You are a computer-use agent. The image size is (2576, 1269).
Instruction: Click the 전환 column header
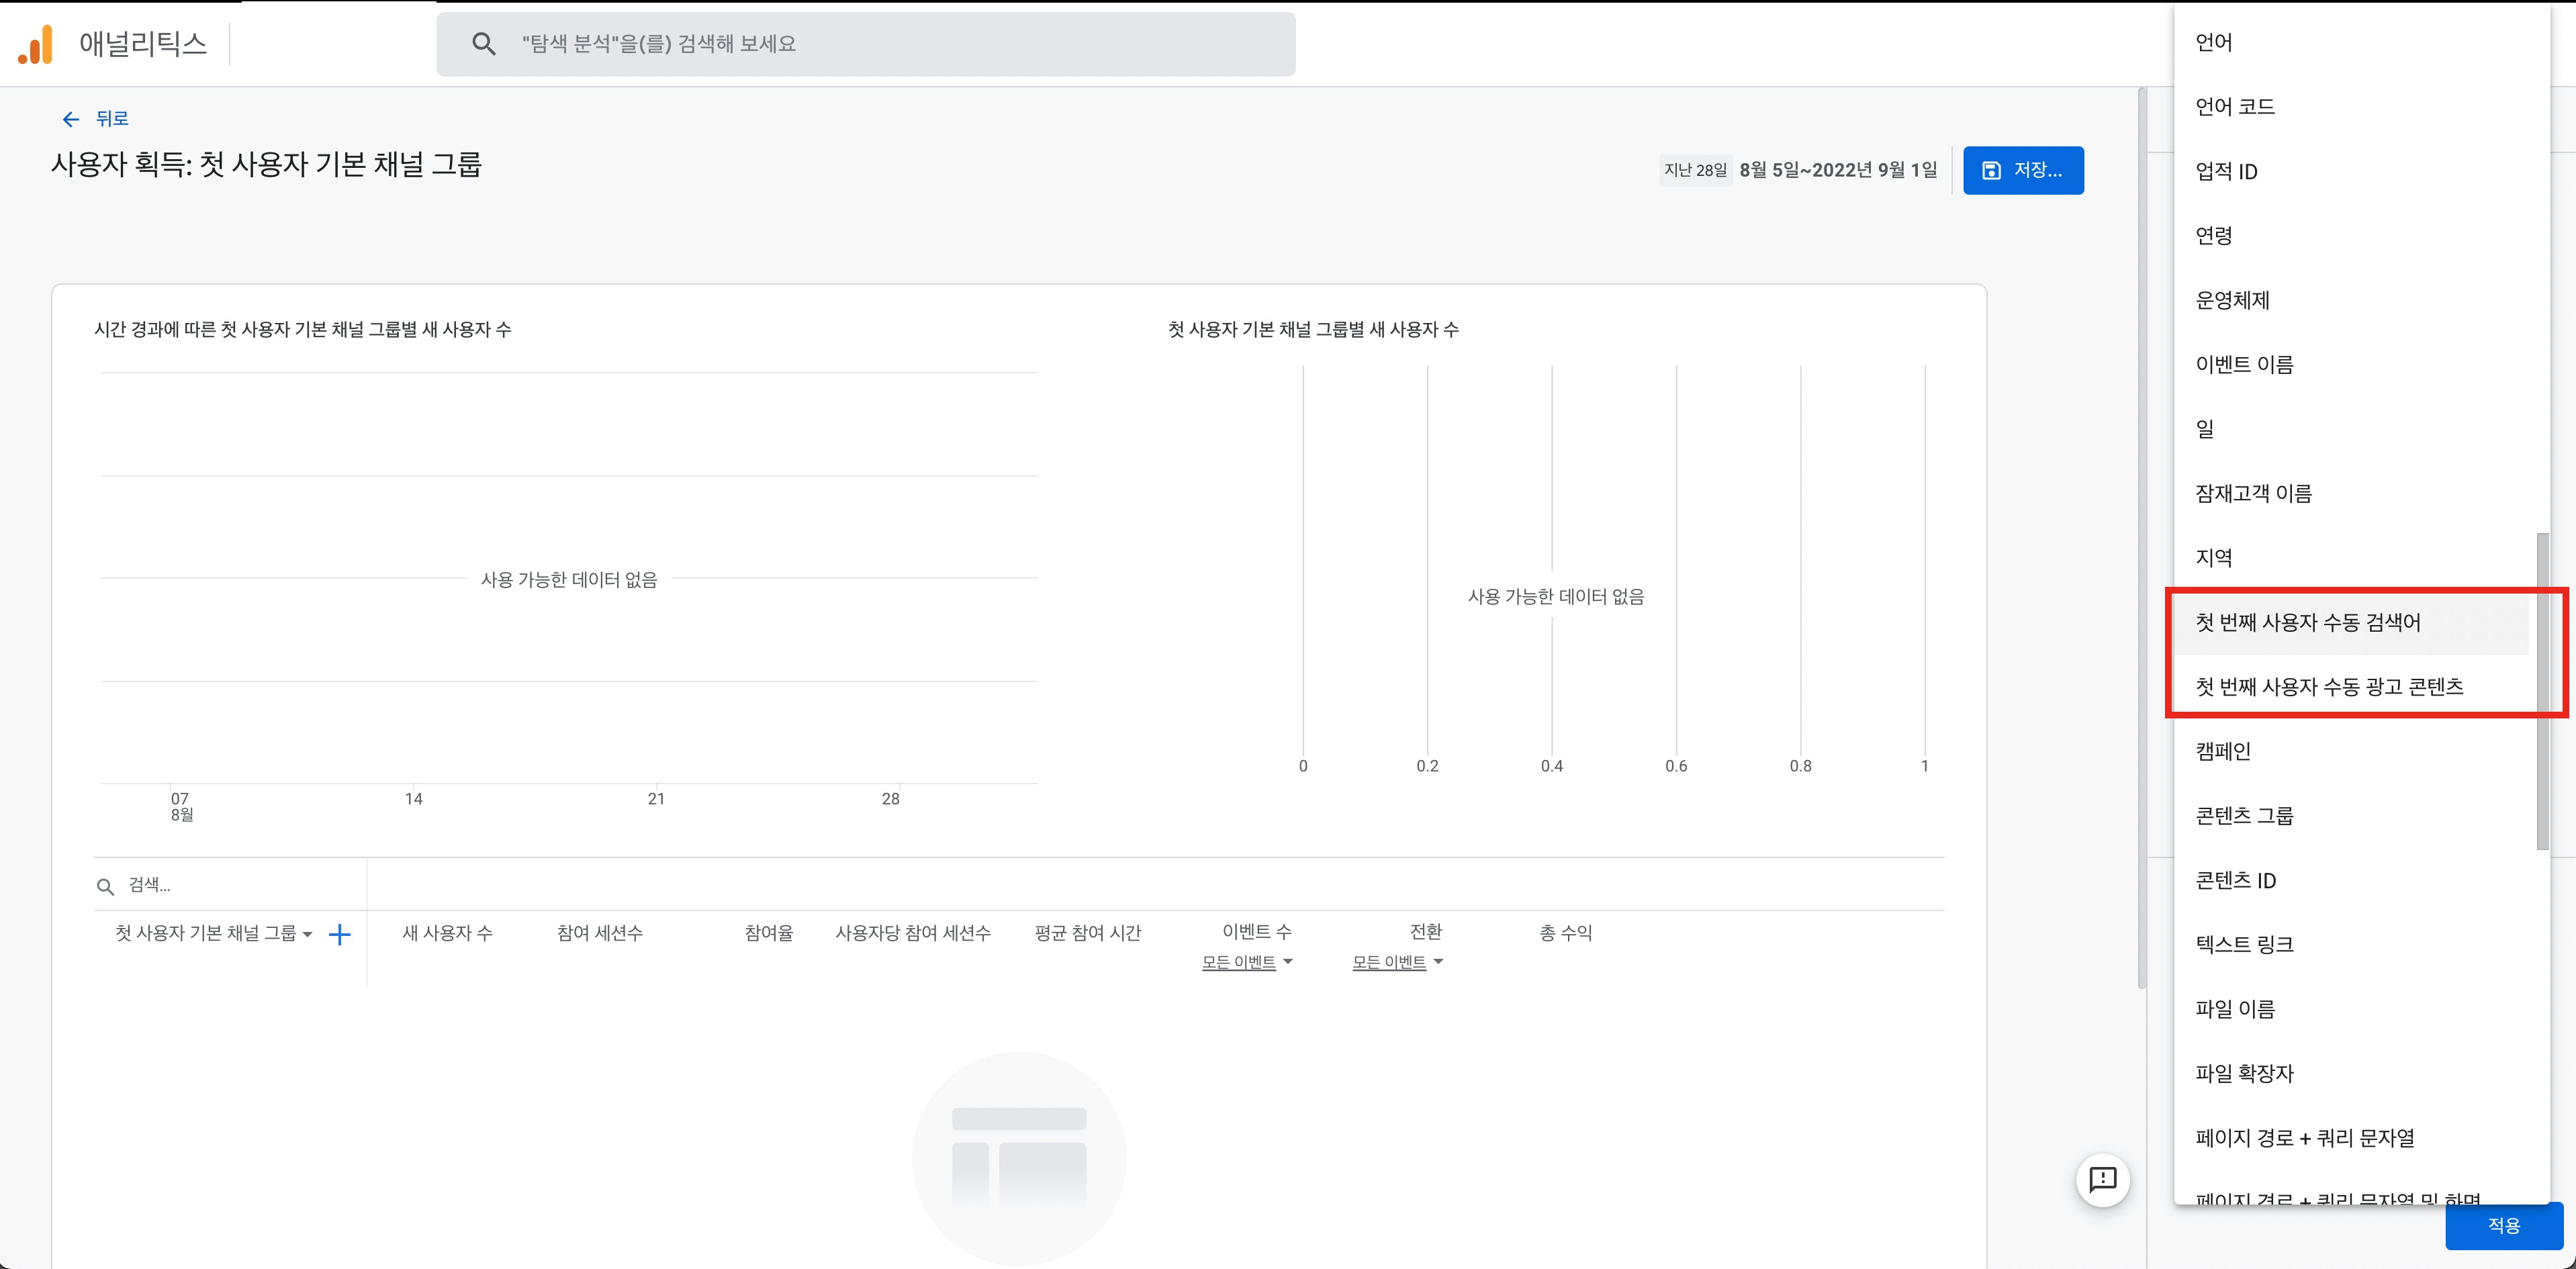[1426, 932]
